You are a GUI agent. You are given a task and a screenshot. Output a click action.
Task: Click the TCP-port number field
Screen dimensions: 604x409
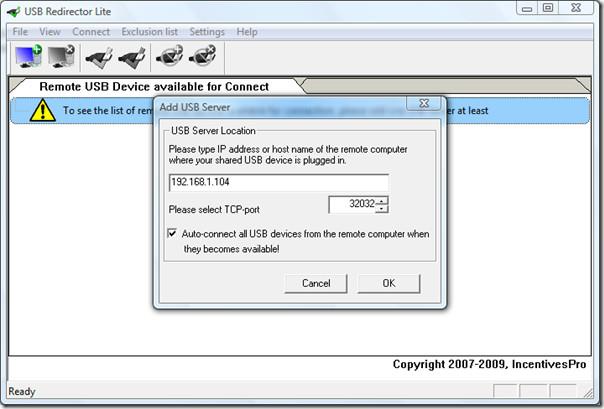(x=351, y=205)
